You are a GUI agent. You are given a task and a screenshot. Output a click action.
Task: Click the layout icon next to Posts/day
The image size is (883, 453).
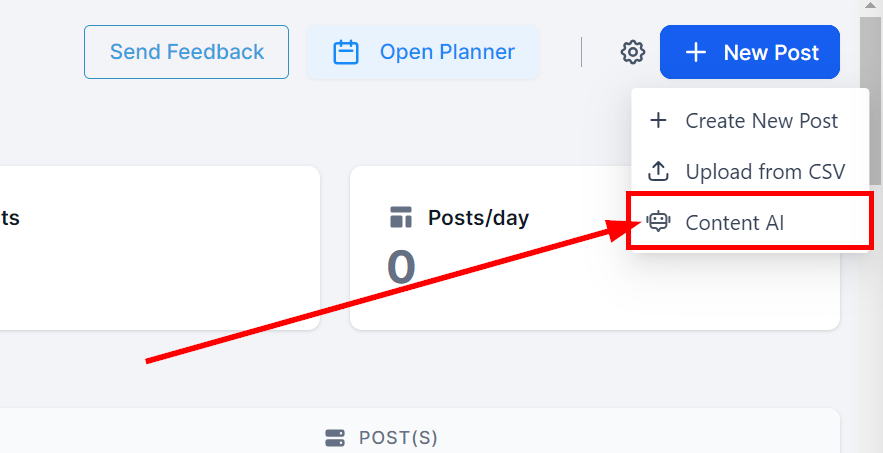401,217
